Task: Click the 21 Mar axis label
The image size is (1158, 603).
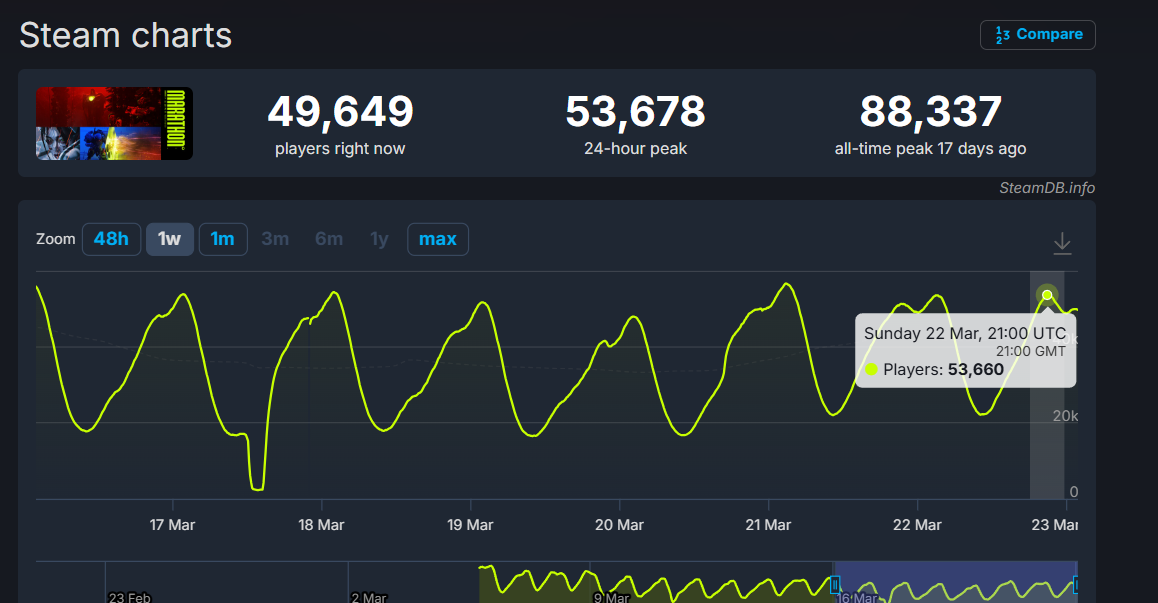Action: tap(768, 525)
